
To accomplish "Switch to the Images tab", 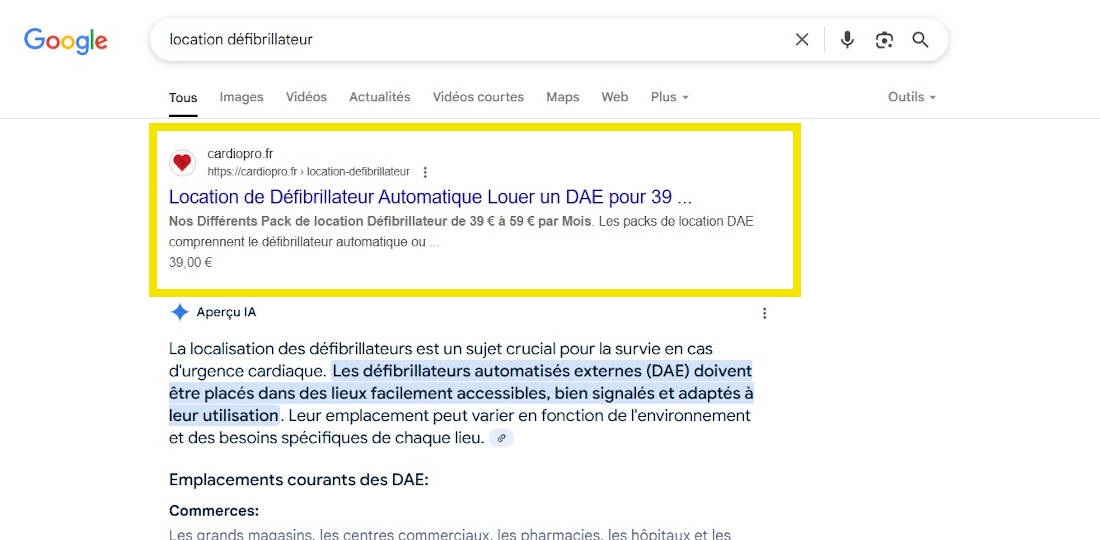I will [241, 97].
